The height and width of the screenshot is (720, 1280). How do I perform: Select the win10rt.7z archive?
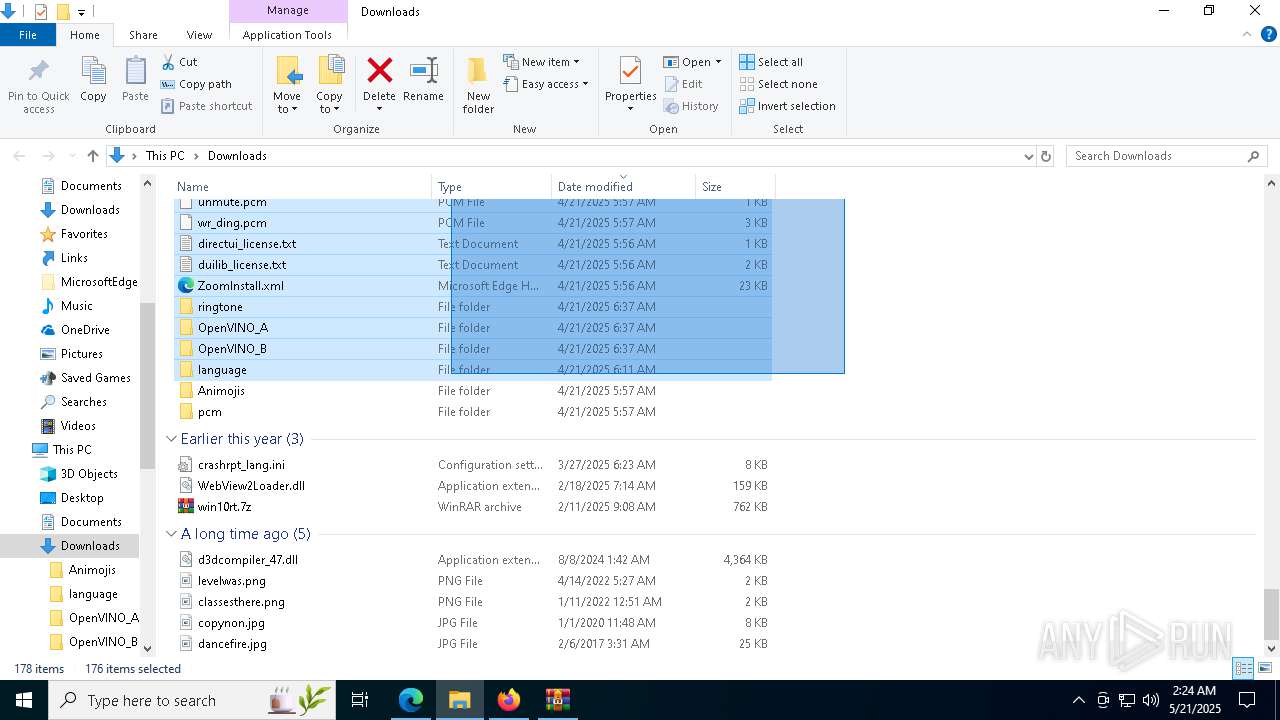473,507
